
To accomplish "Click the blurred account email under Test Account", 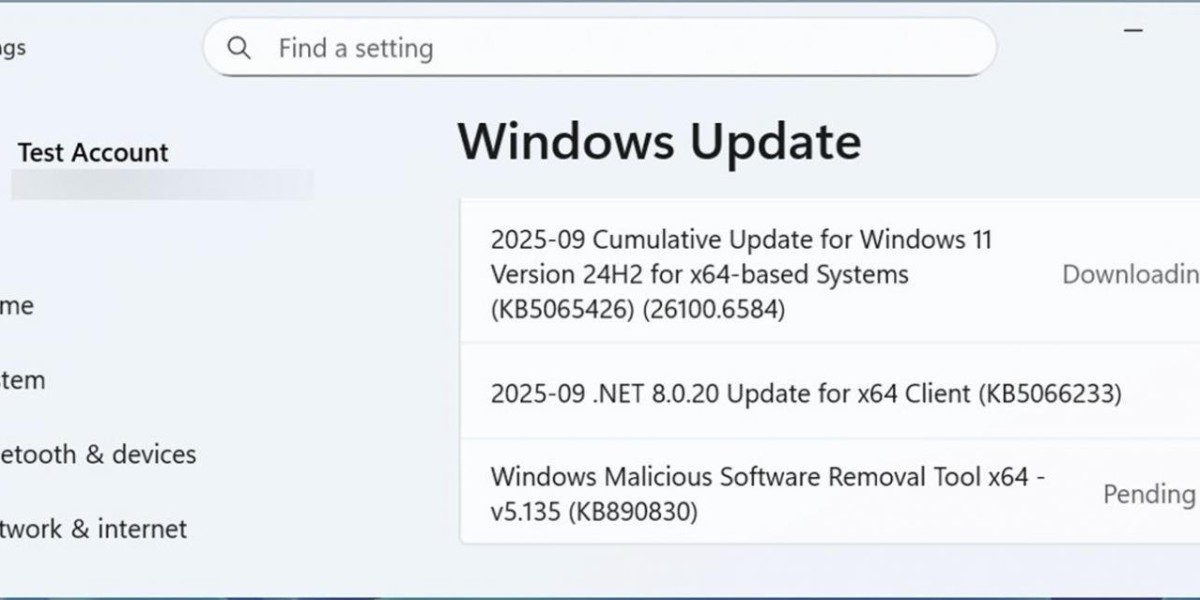I will click(160, 185).
